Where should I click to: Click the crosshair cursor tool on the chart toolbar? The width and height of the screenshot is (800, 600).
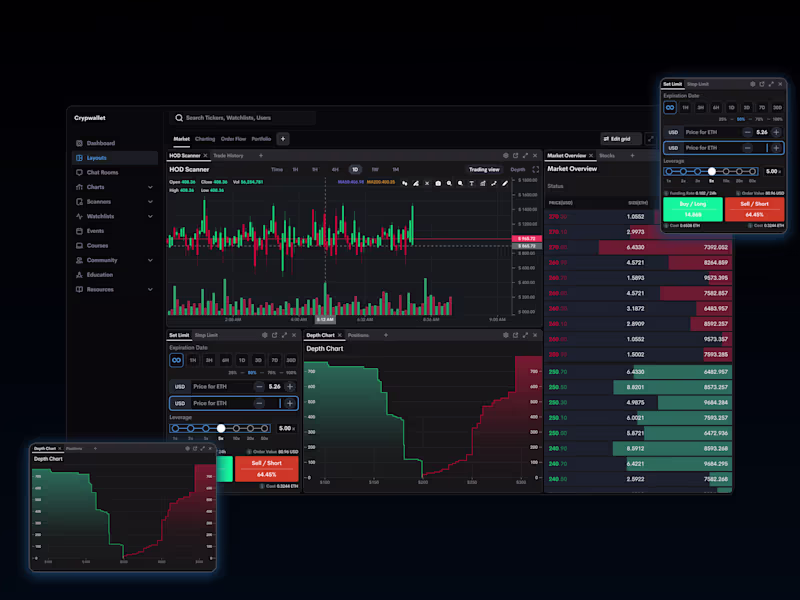pos(405,184)
